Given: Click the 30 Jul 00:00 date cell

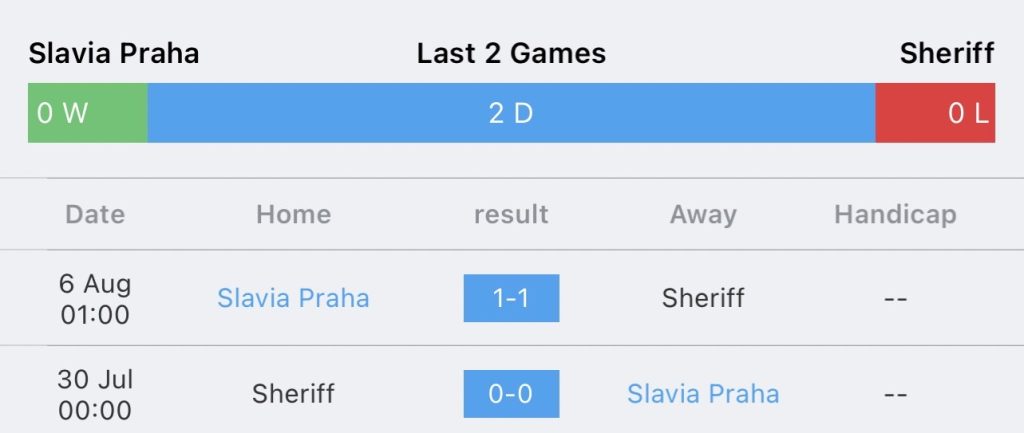Looking at the screenshot, I should (95, 394).
